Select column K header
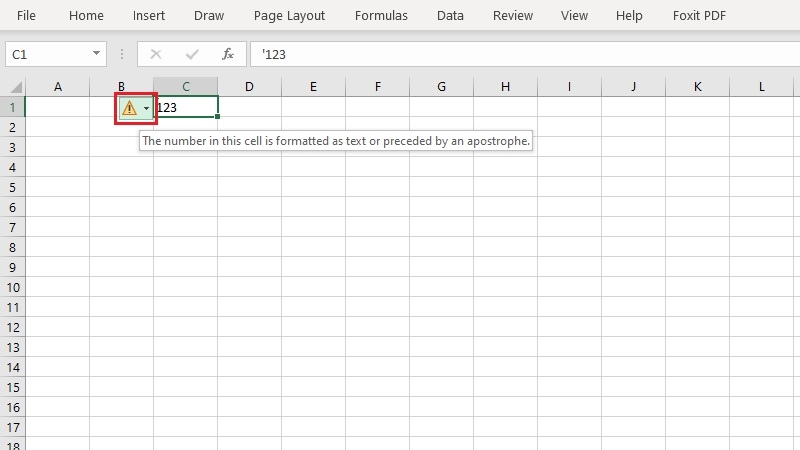 (697, 87)
